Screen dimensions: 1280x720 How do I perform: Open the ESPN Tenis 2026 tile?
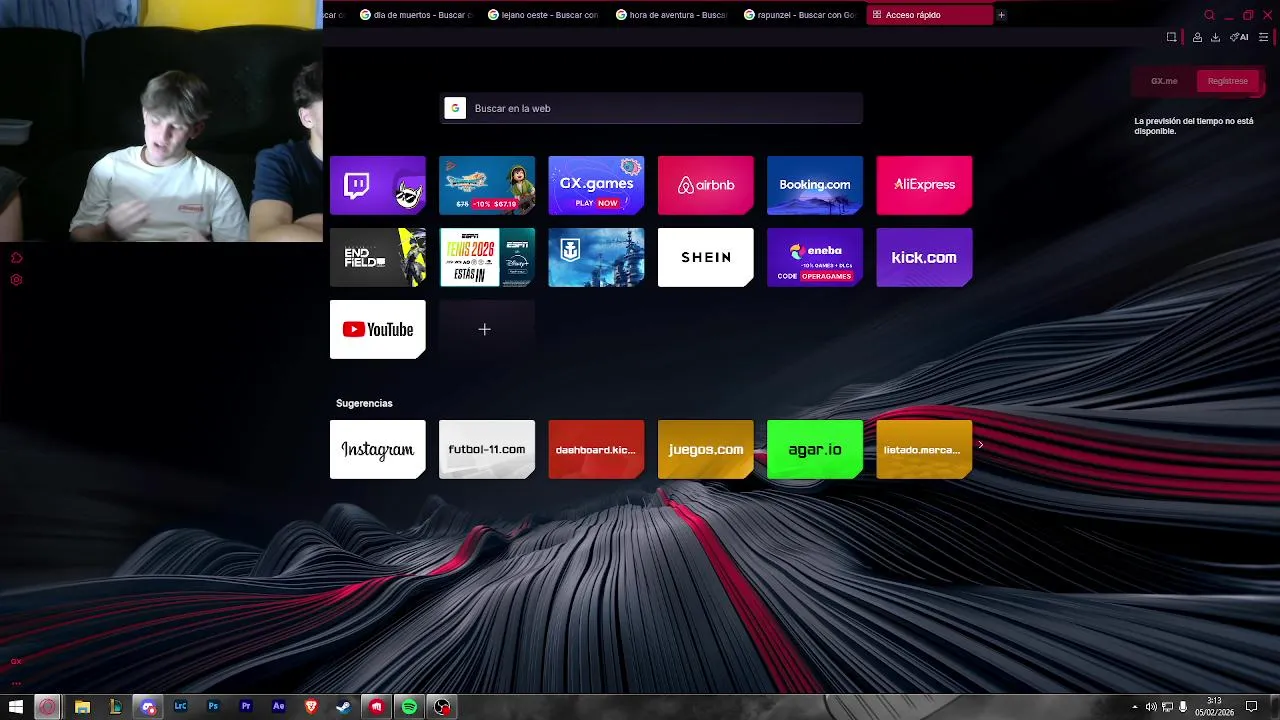coord(487,257)
